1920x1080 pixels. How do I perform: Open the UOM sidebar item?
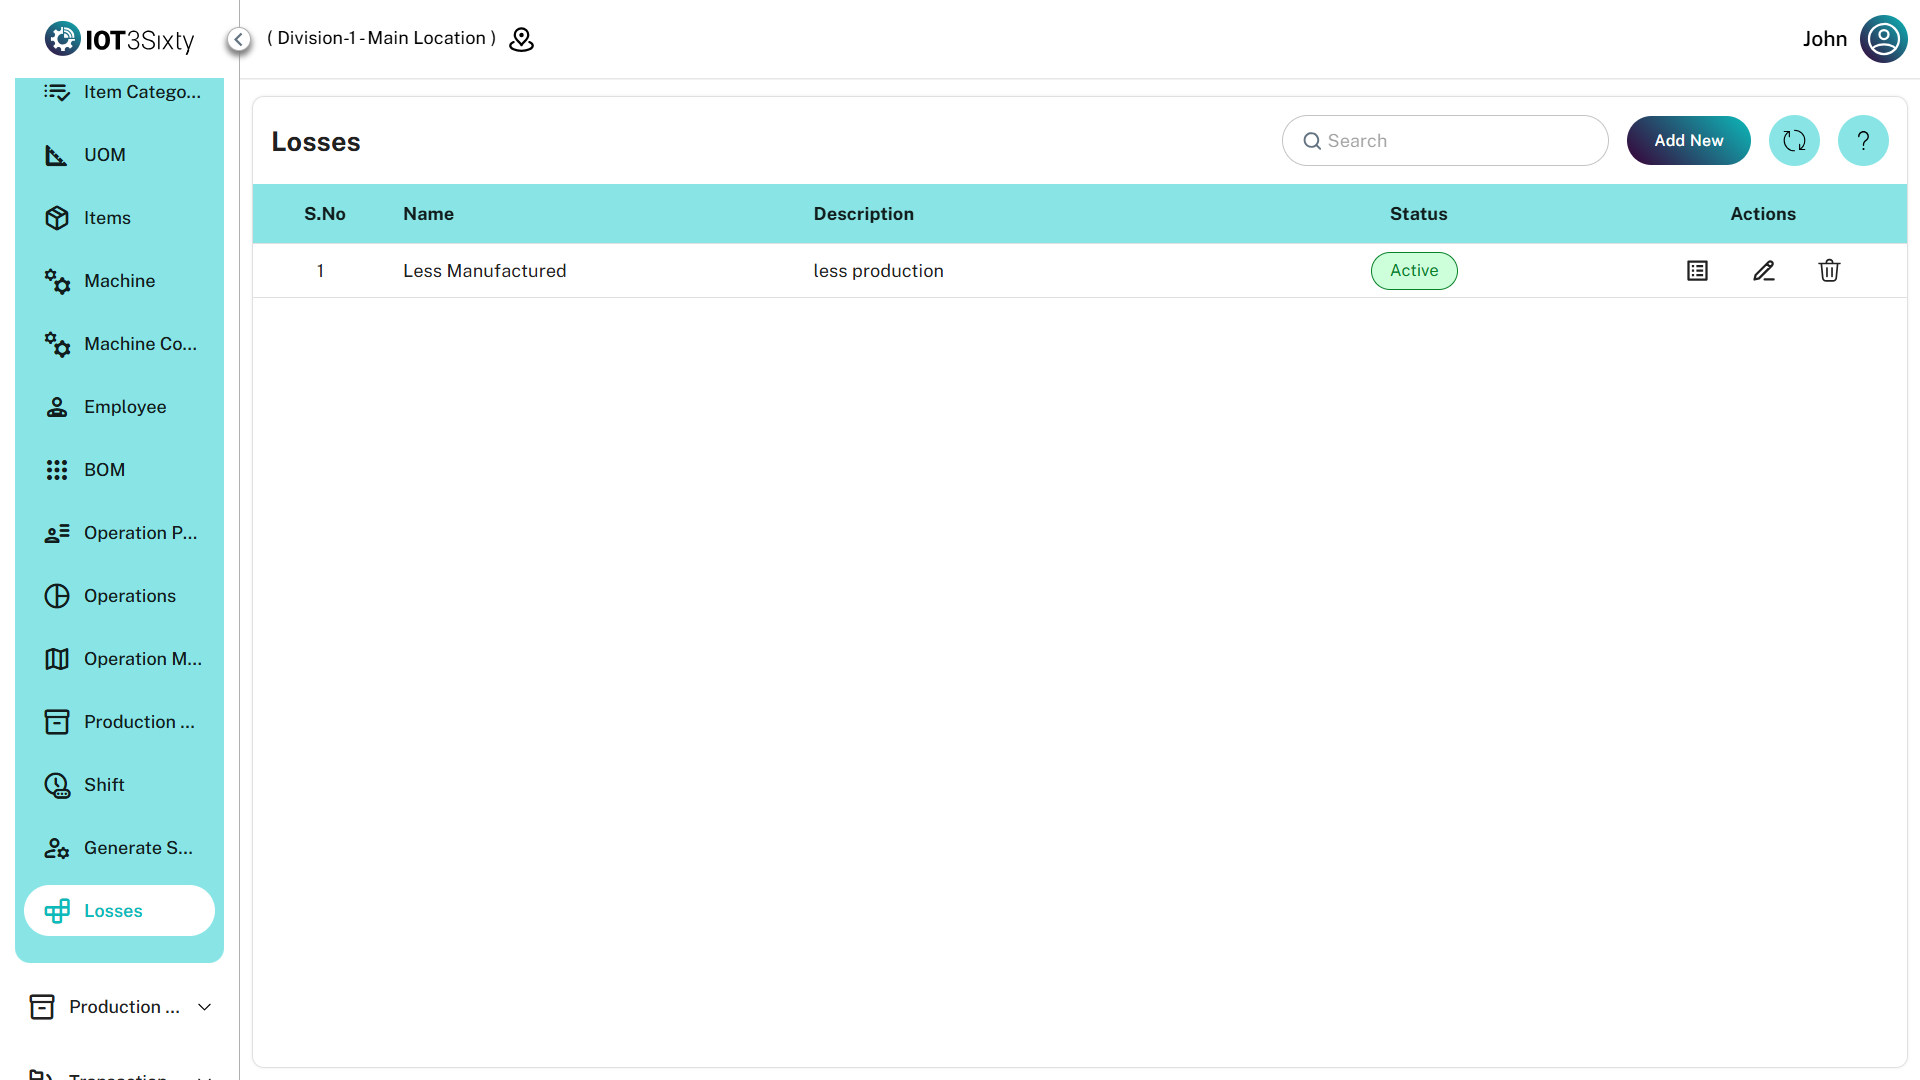(104, 155)
